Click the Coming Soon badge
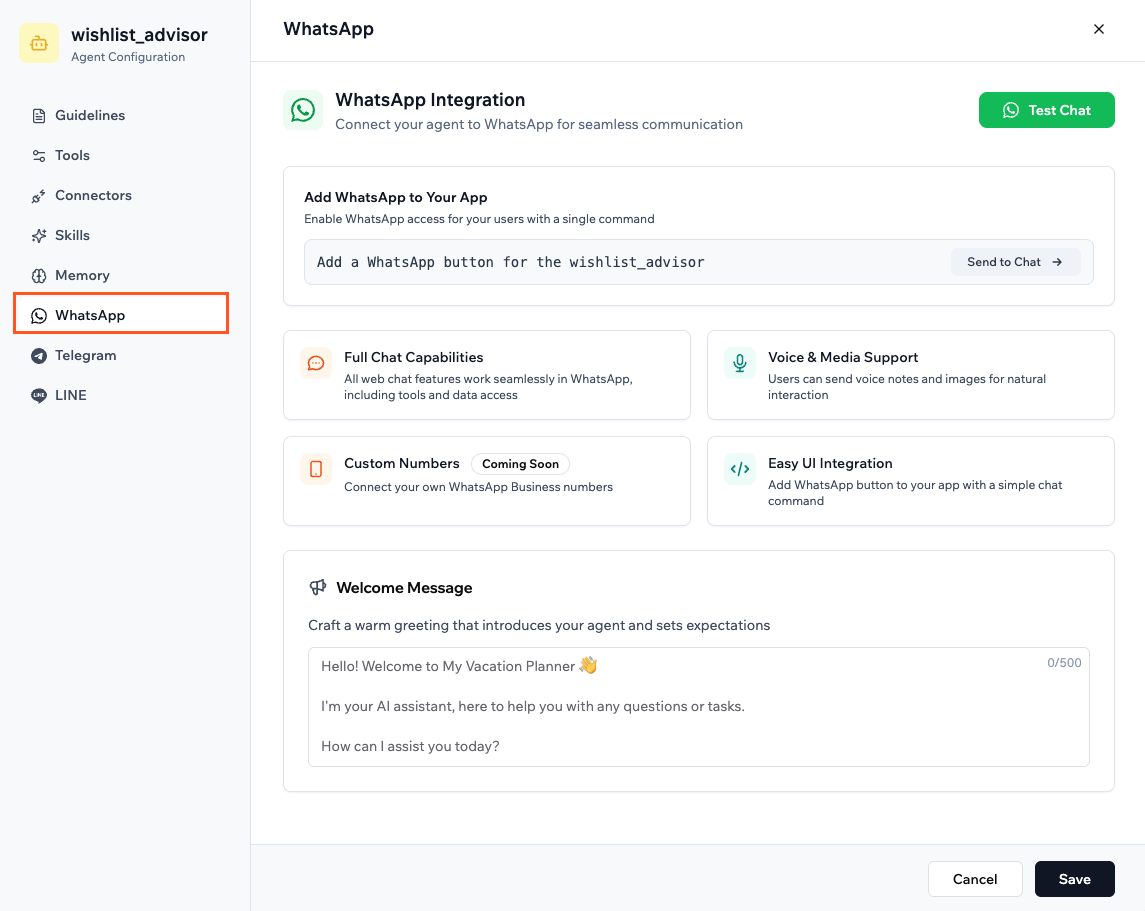Image resolution: width=1145 pixels, height=911 pixels. pos(520,464)
